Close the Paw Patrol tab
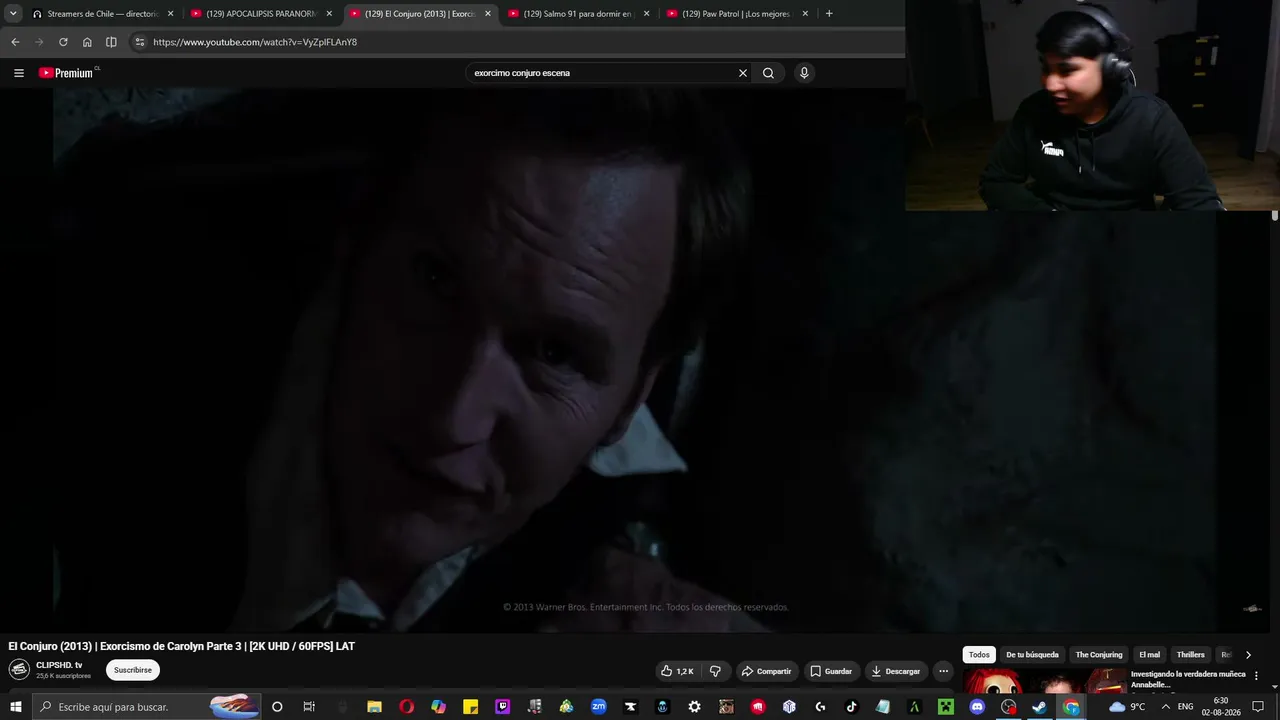 pyautogui.click(x=805, y=14)
